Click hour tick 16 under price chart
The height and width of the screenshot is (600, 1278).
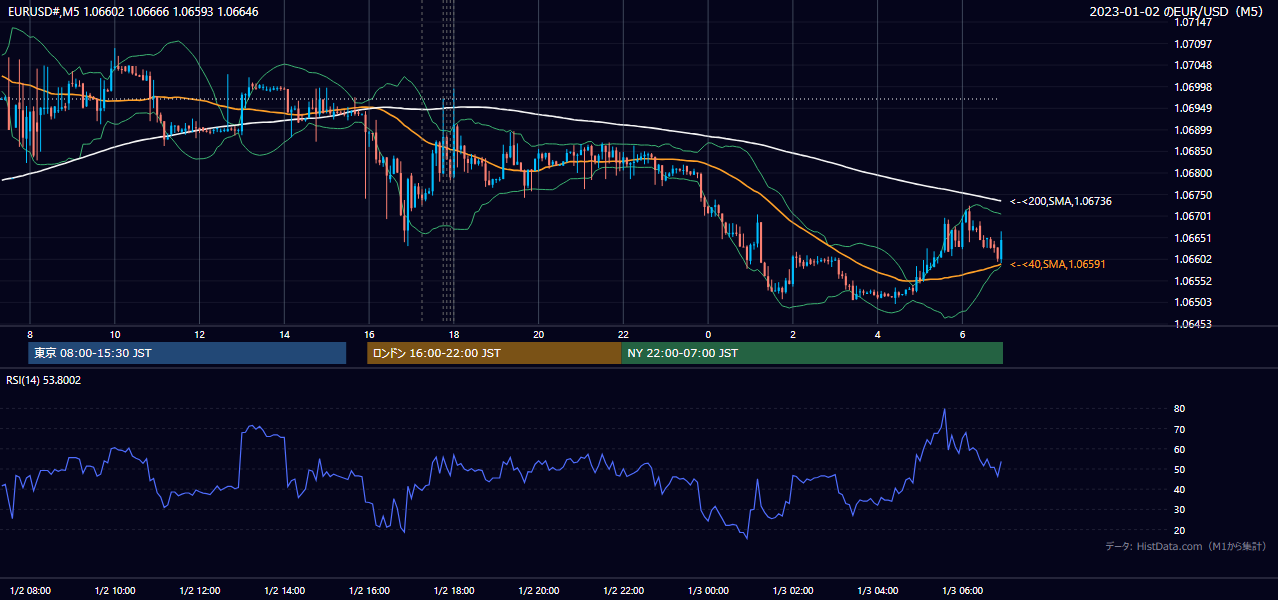point(369,334)
